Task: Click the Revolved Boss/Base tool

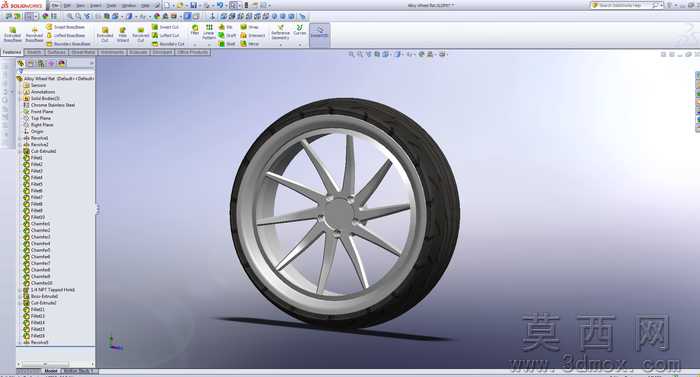Action: tap(34, 34)
